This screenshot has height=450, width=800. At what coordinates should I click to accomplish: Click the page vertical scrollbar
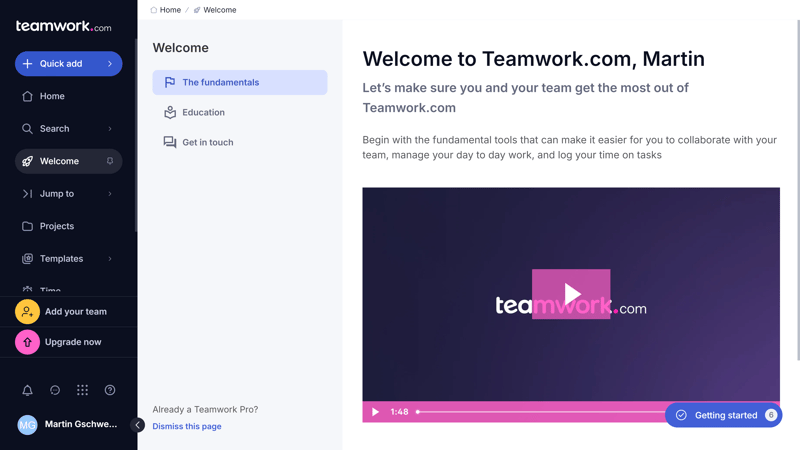point(798,190)
